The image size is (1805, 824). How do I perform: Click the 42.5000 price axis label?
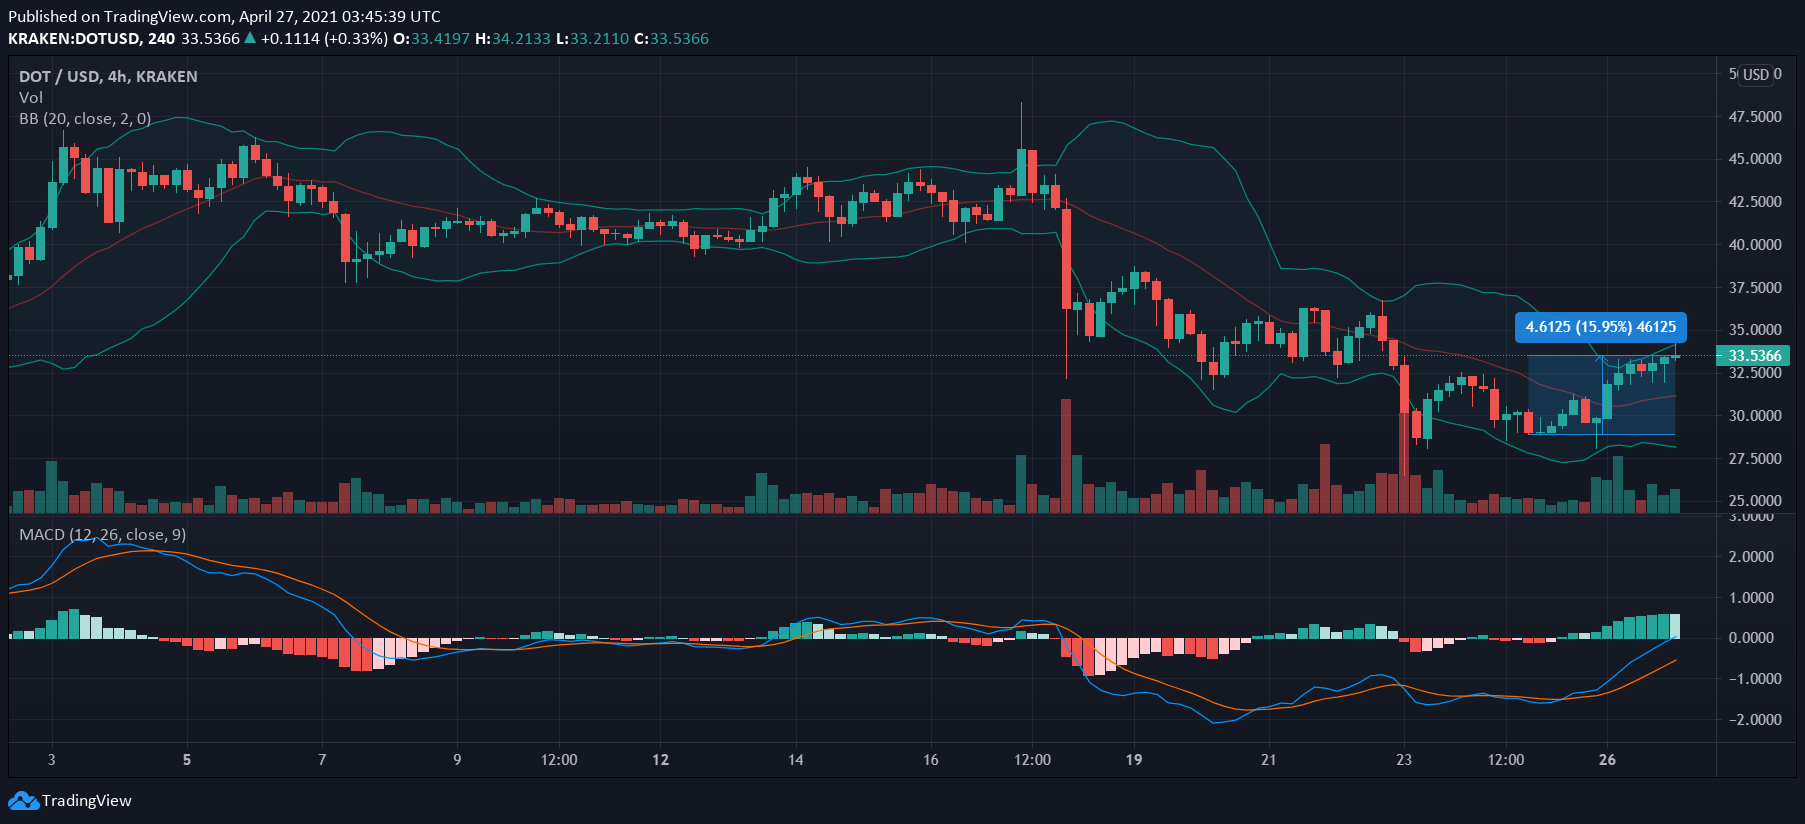[x=1755, y=201]
